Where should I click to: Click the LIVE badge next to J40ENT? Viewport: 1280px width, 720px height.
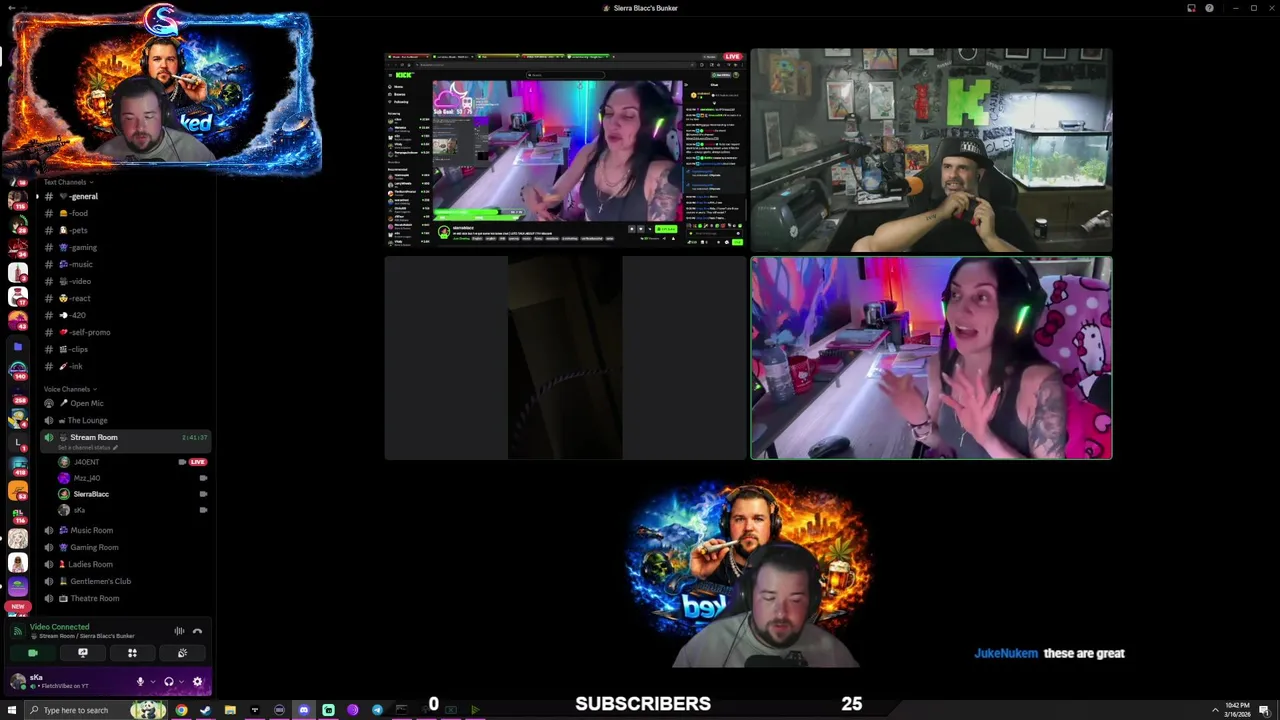coord(197,462)
